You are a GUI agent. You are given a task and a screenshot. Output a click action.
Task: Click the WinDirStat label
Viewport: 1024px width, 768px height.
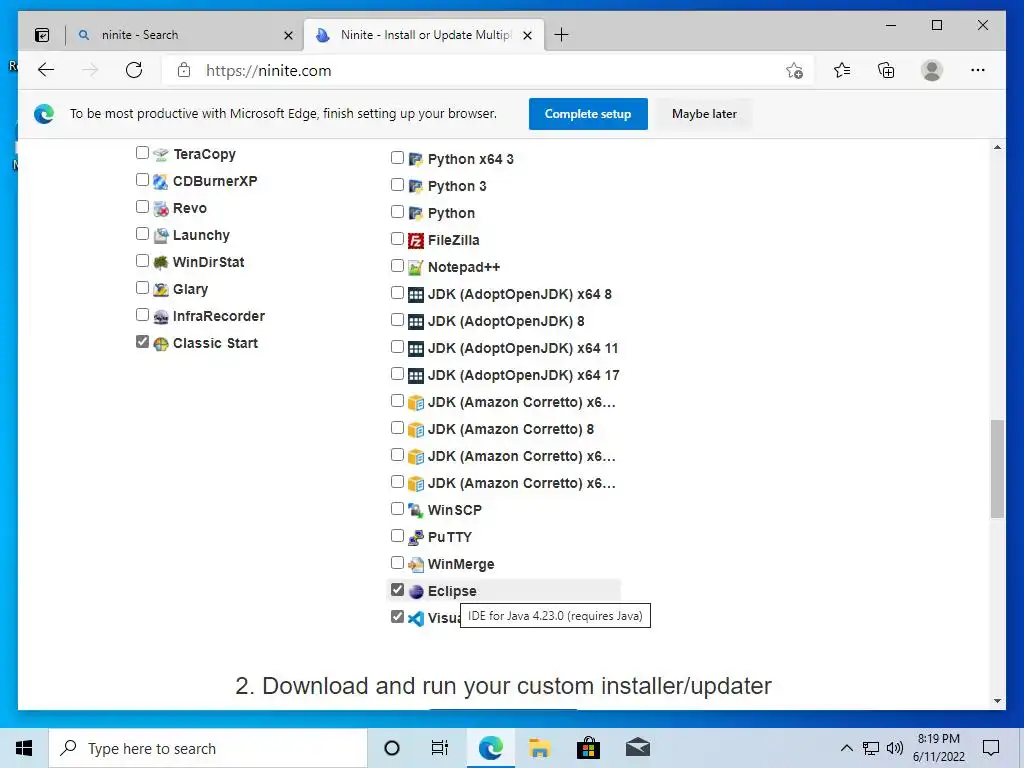pyautogui.click(x=208, y=263)
